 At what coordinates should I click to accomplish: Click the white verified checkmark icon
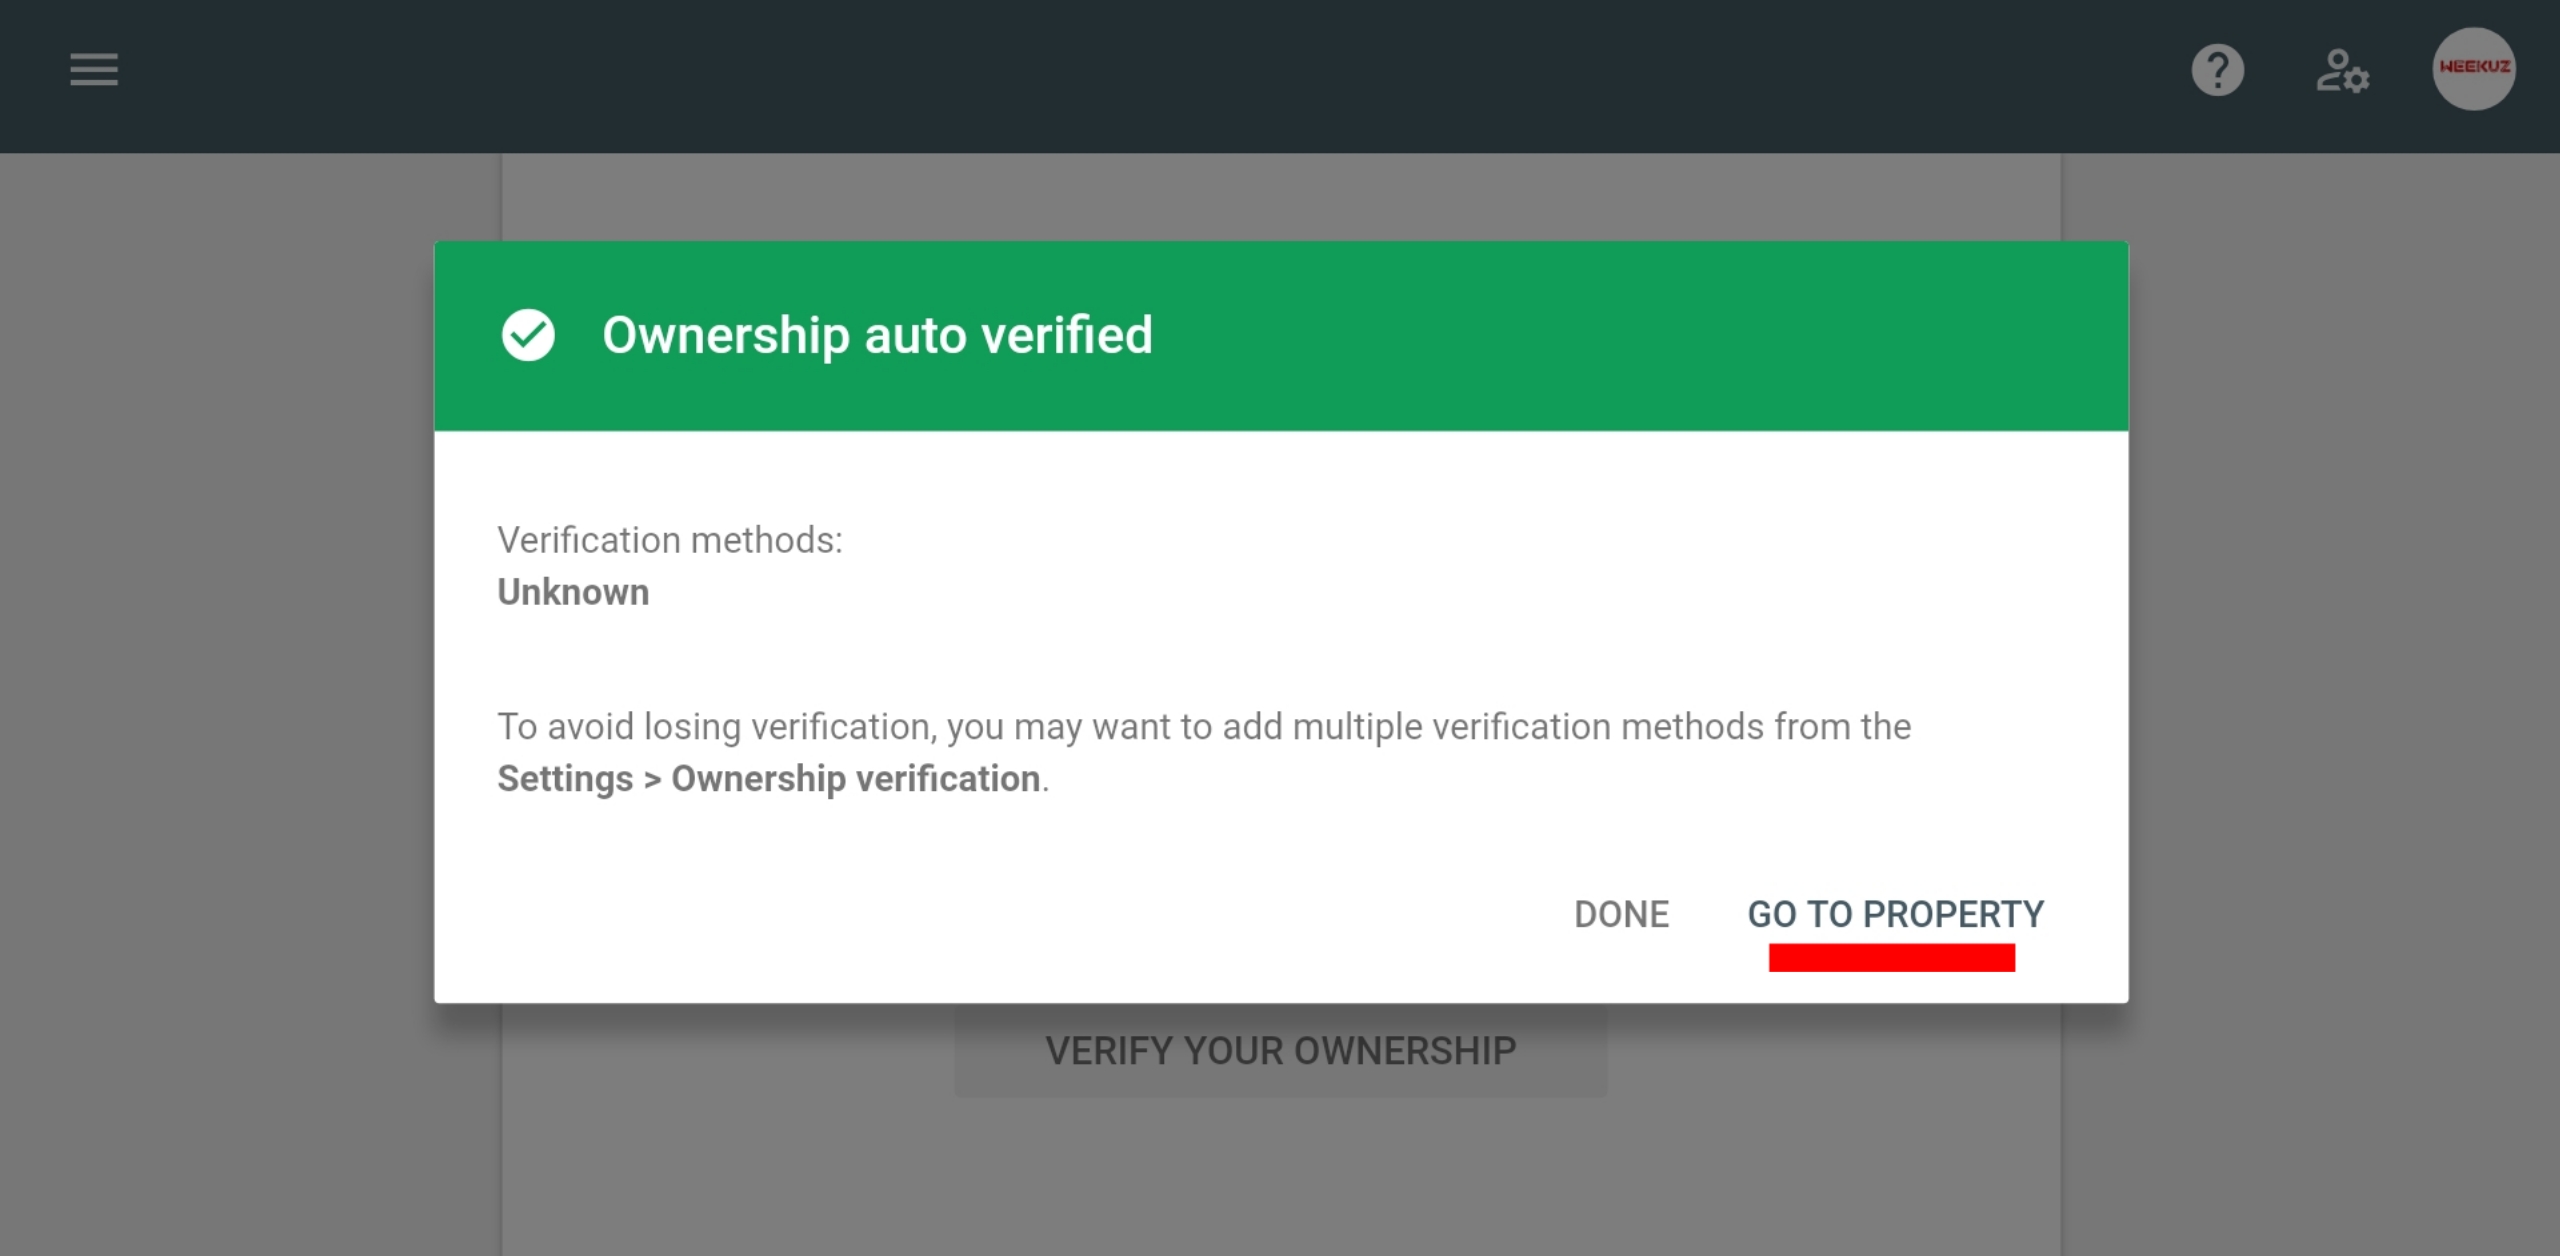(x=528, y=335)
